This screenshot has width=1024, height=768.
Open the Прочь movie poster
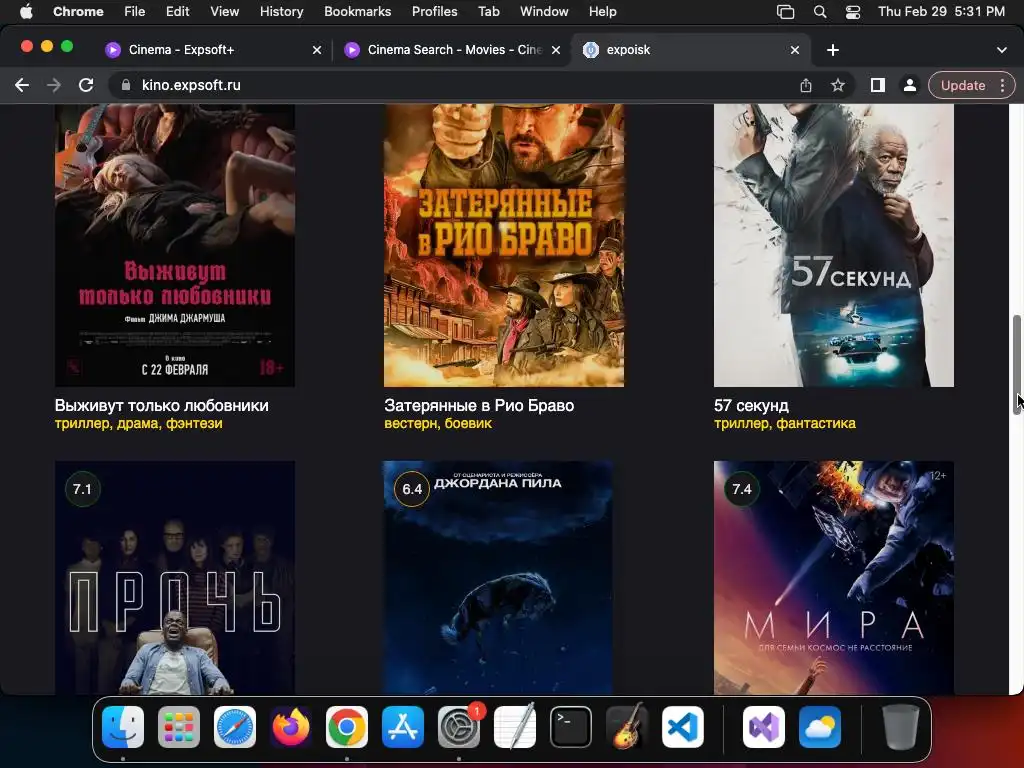[175, 578]
